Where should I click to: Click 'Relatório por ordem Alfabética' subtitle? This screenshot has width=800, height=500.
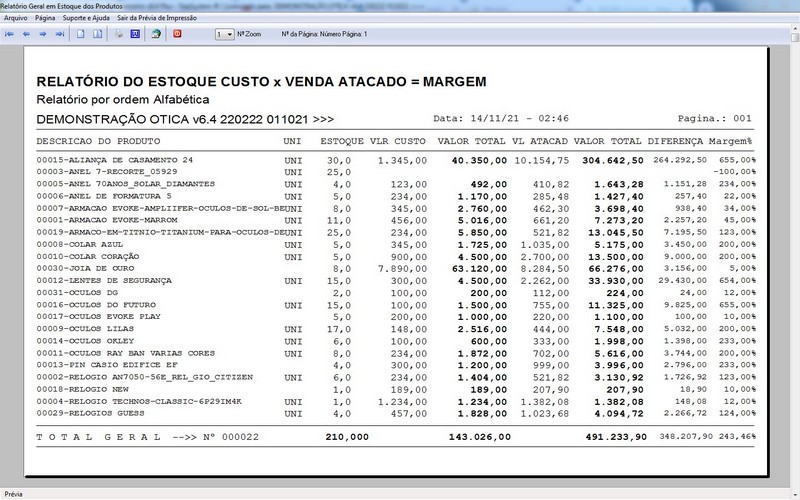(123, 99)
